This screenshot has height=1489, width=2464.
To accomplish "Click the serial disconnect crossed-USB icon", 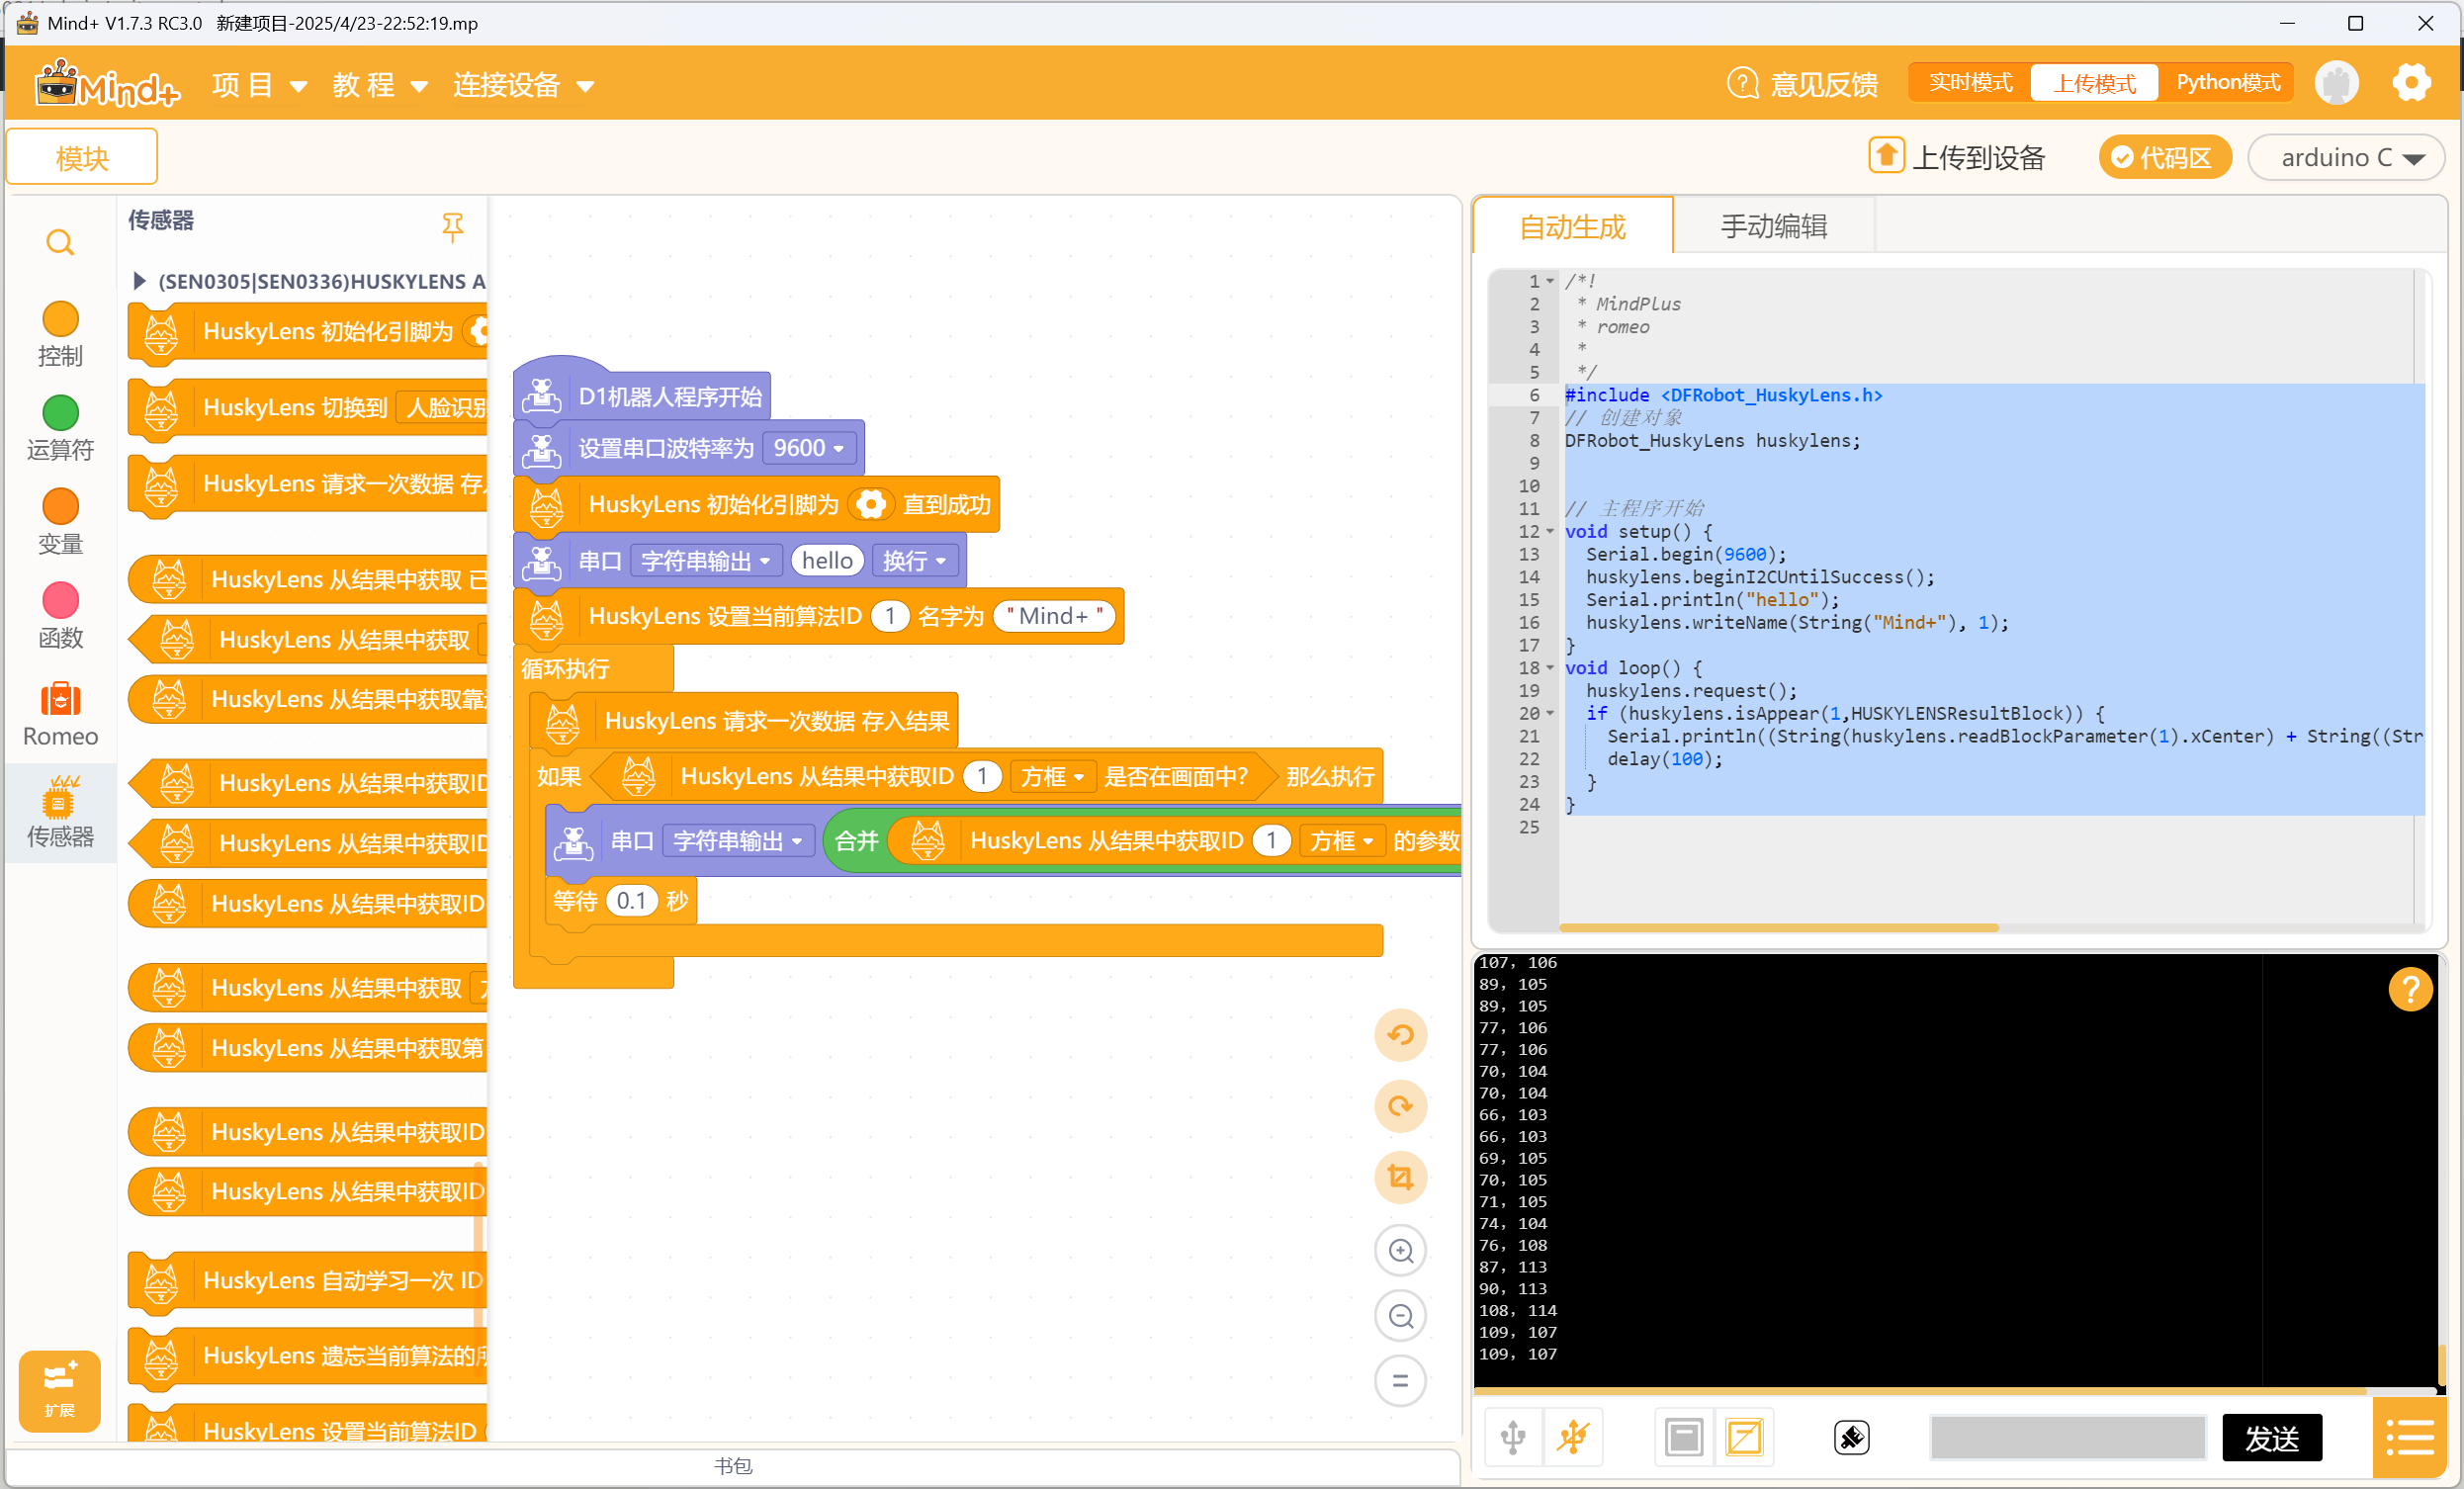I will pos(1573,1438).
